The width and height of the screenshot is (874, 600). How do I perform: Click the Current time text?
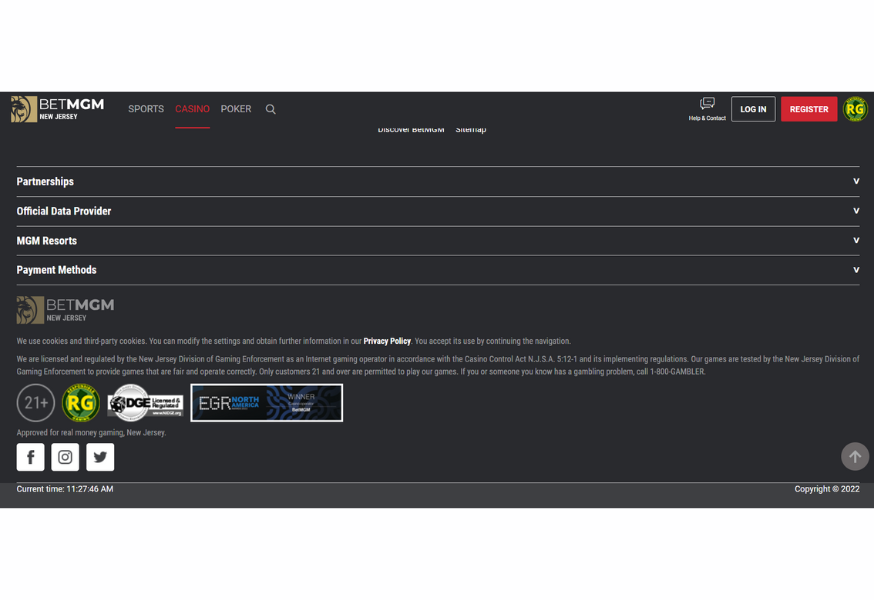pos(65,489)
